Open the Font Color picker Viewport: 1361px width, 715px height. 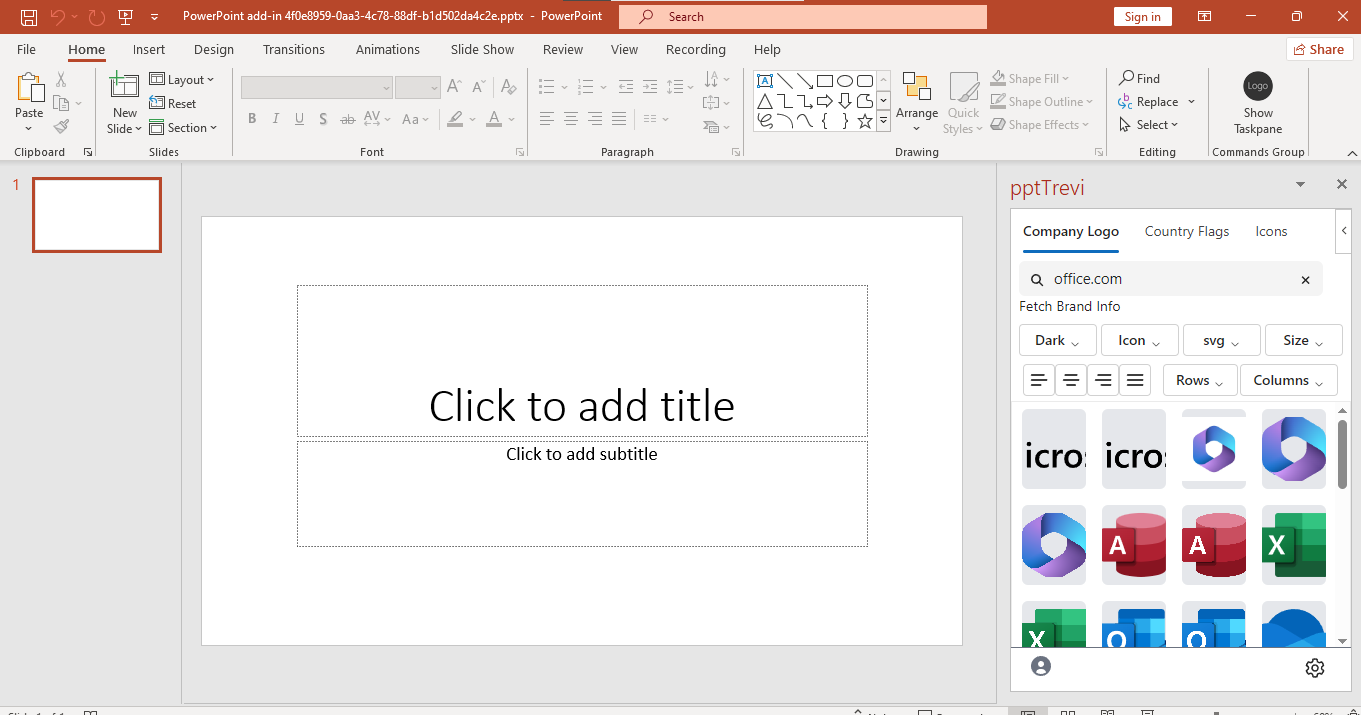[494, 119]
